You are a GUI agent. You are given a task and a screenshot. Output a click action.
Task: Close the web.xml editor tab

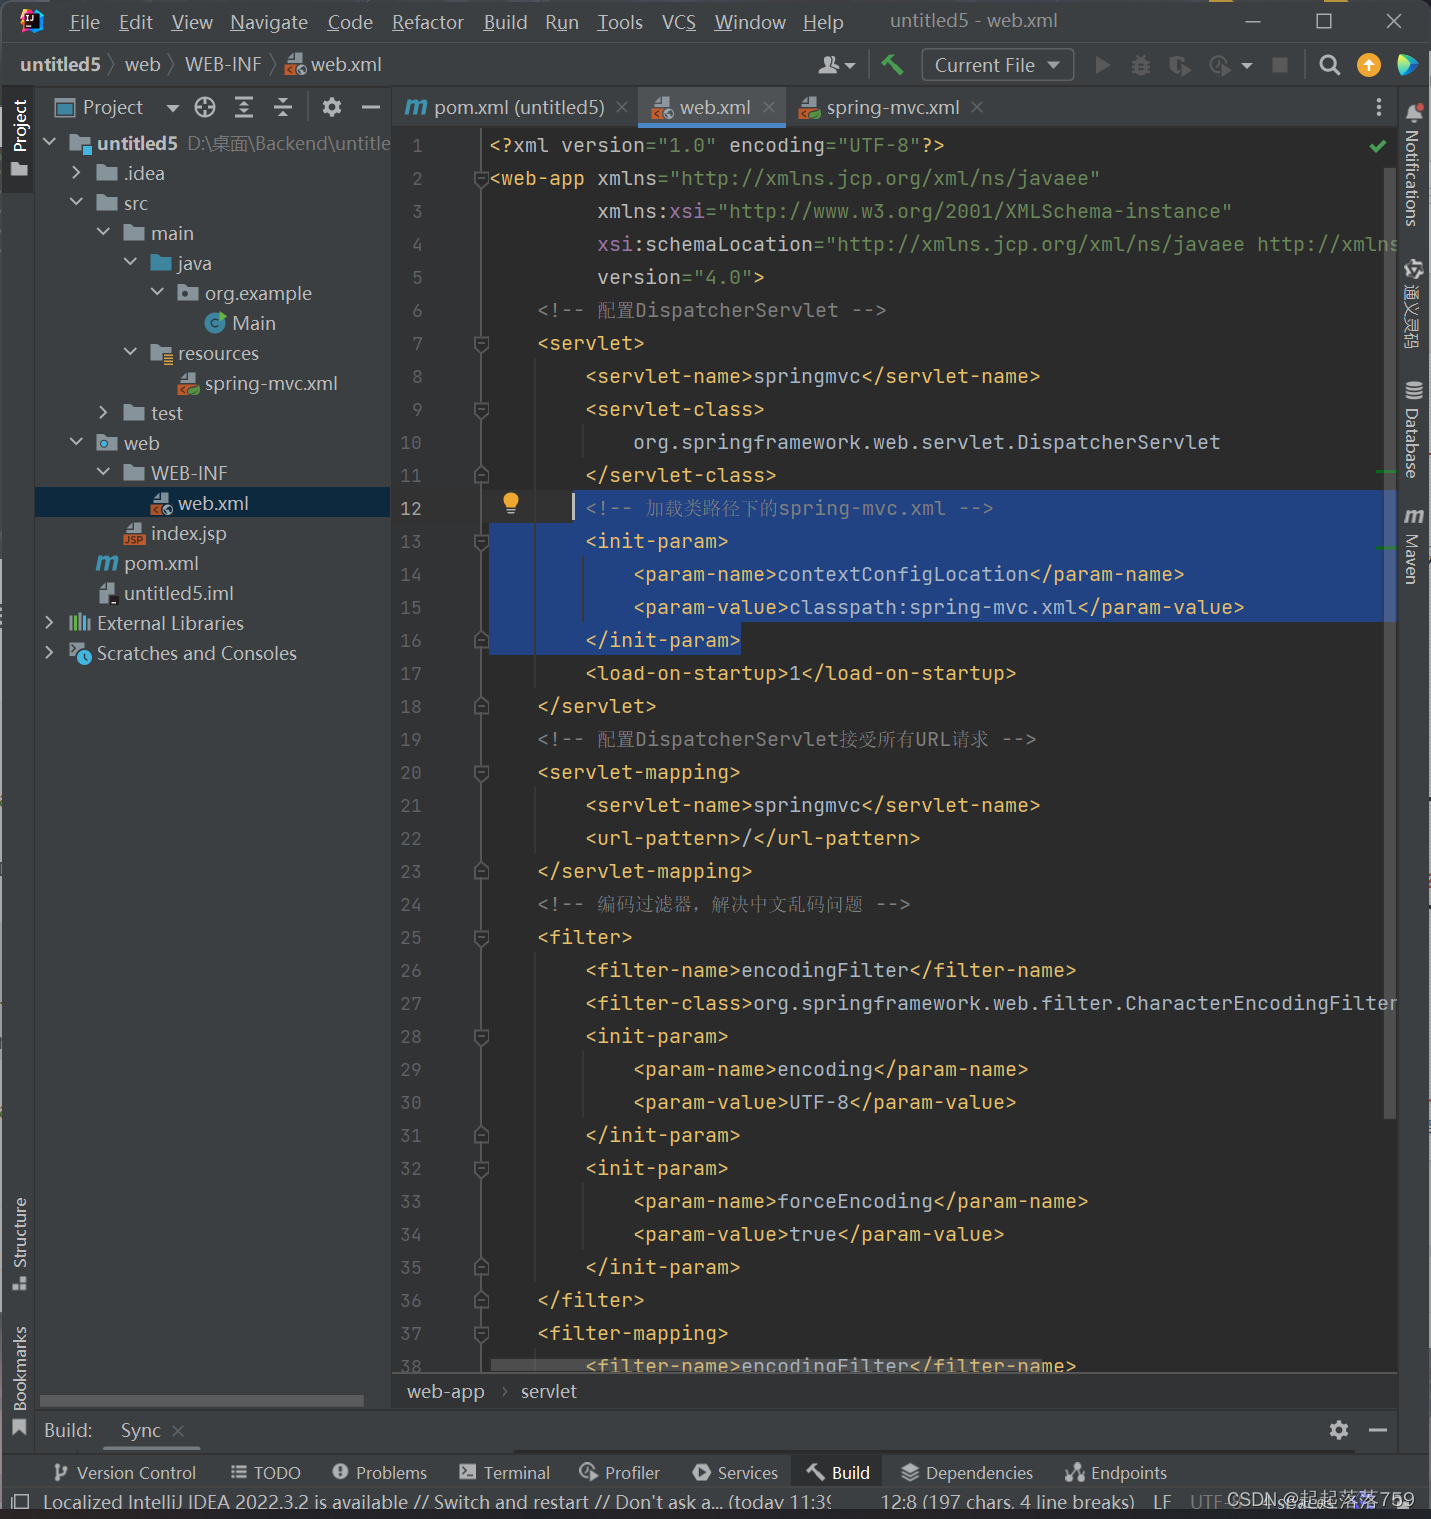[769, 107]
